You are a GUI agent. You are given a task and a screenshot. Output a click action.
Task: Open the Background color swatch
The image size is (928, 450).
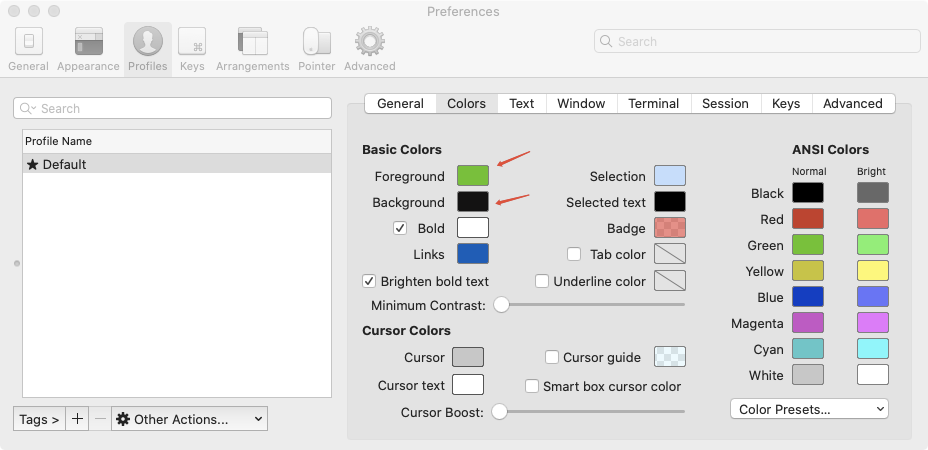(473, 202)
